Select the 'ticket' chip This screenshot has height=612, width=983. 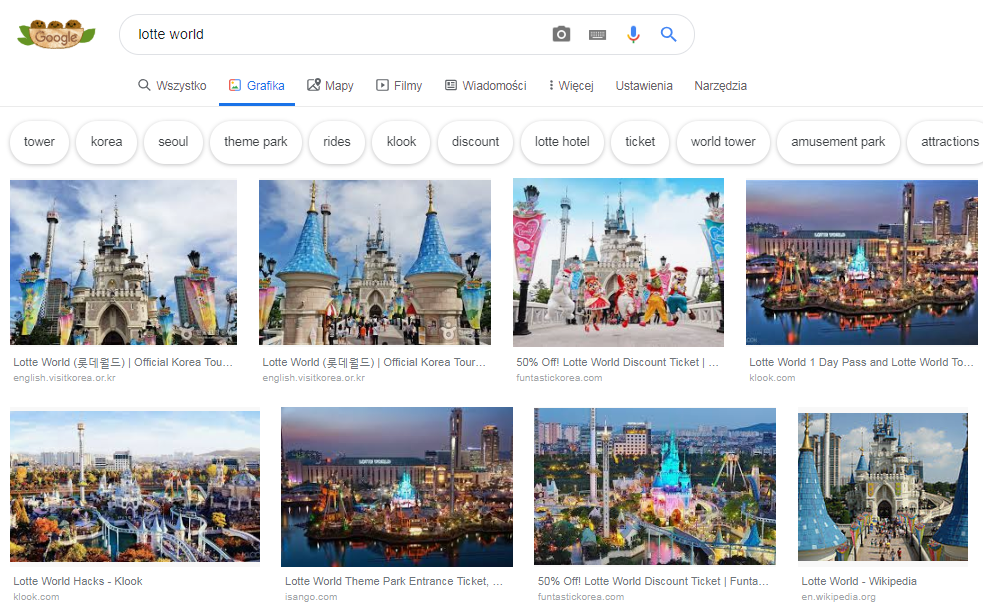tap(640, 142)
